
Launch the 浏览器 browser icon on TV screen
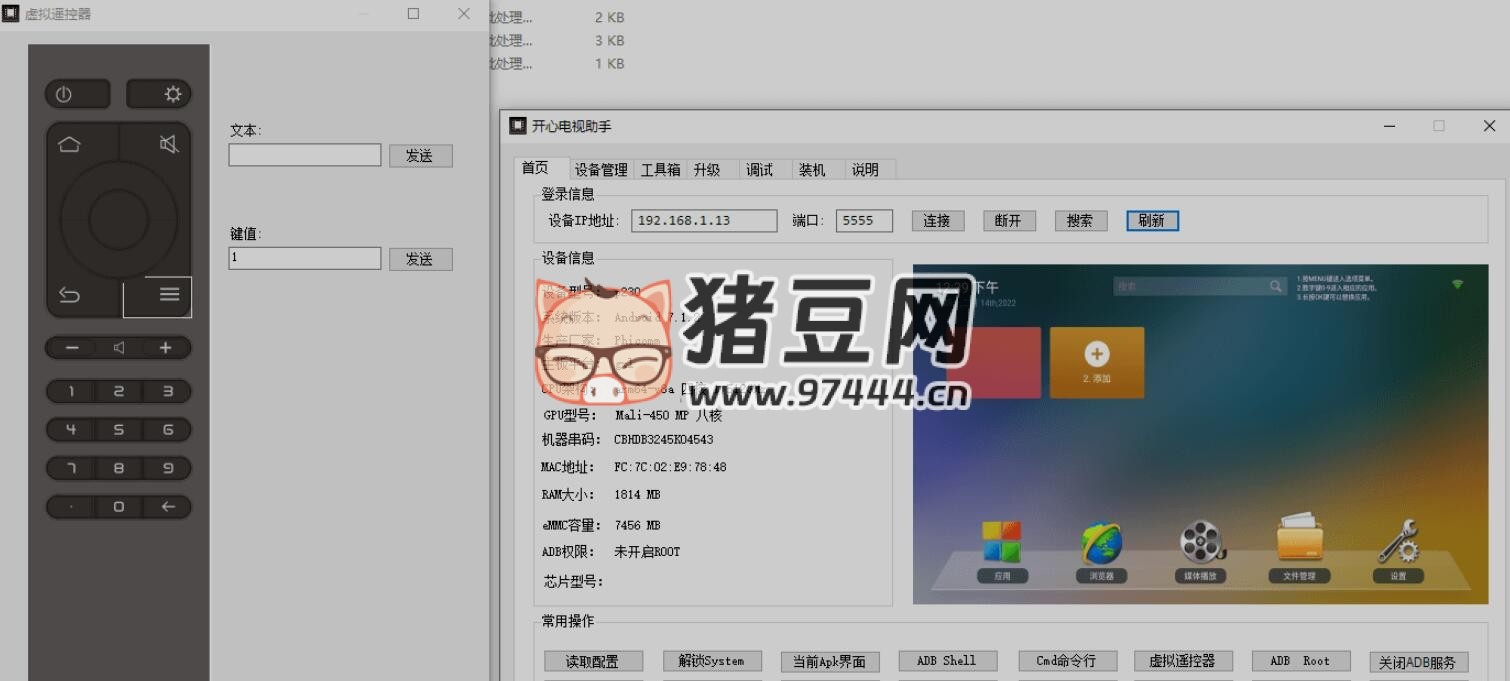(x=1100, y=545)
